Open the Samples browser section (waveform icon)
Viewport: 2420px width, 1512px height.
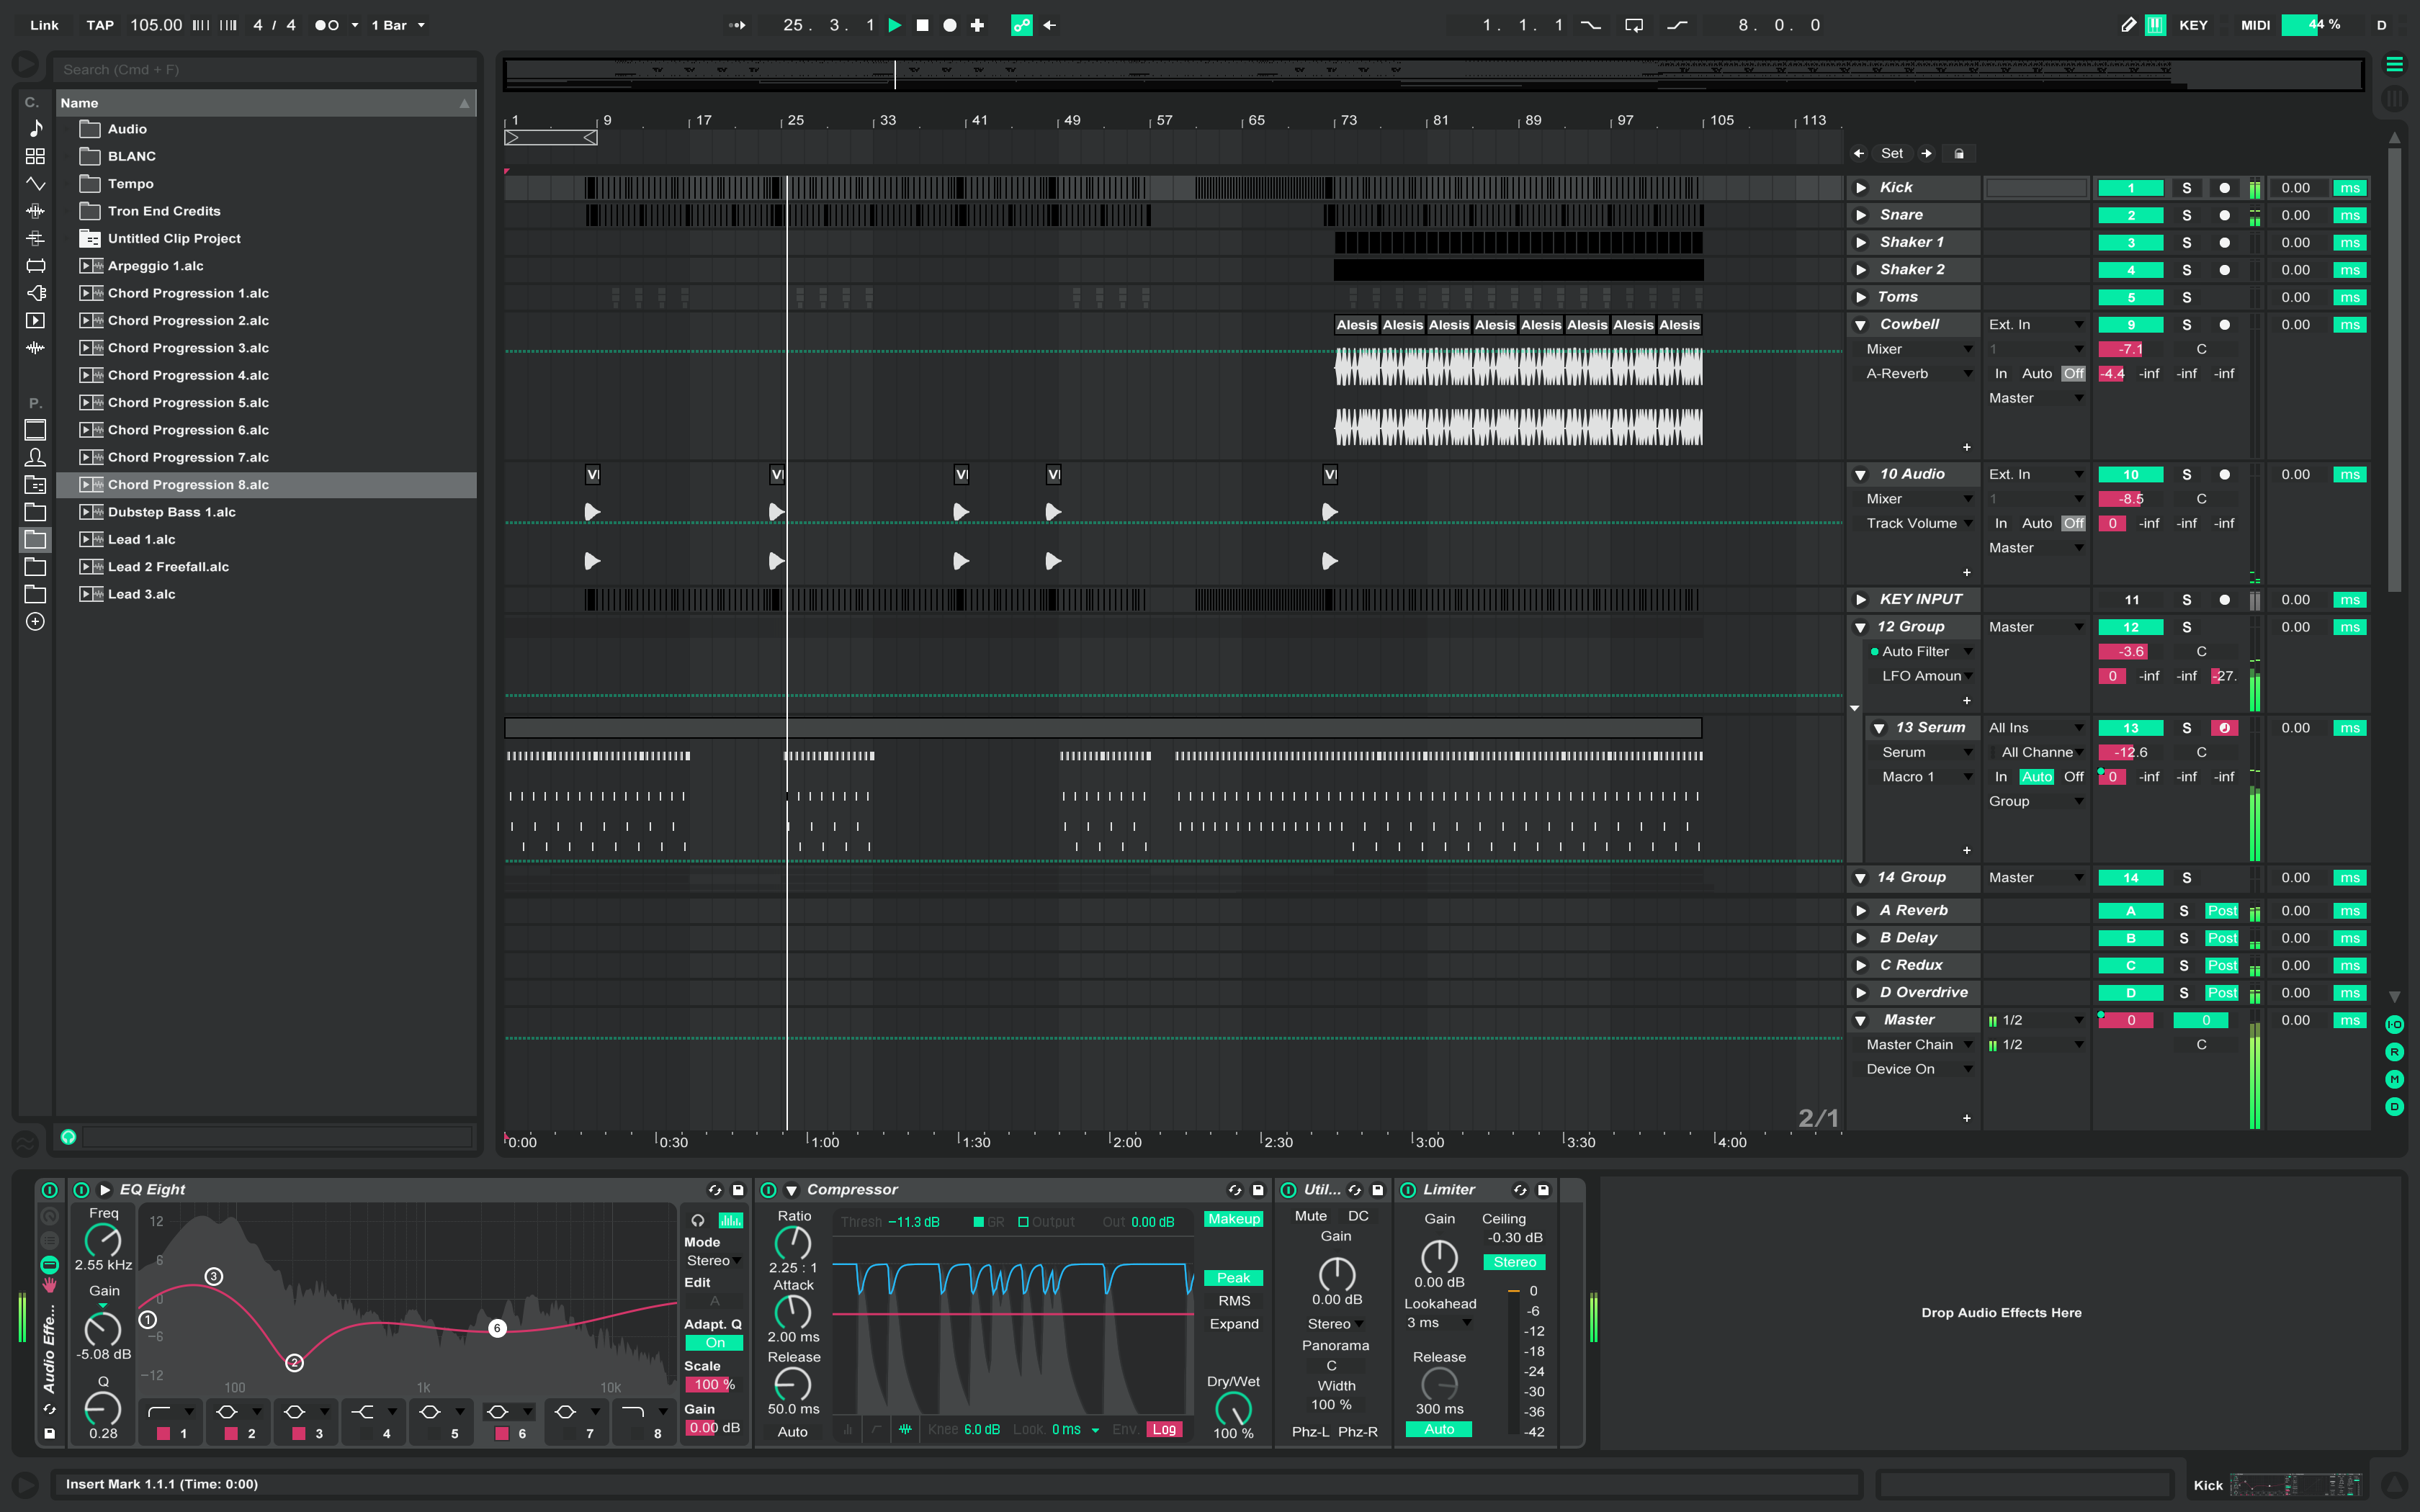(x=35, y=348)
